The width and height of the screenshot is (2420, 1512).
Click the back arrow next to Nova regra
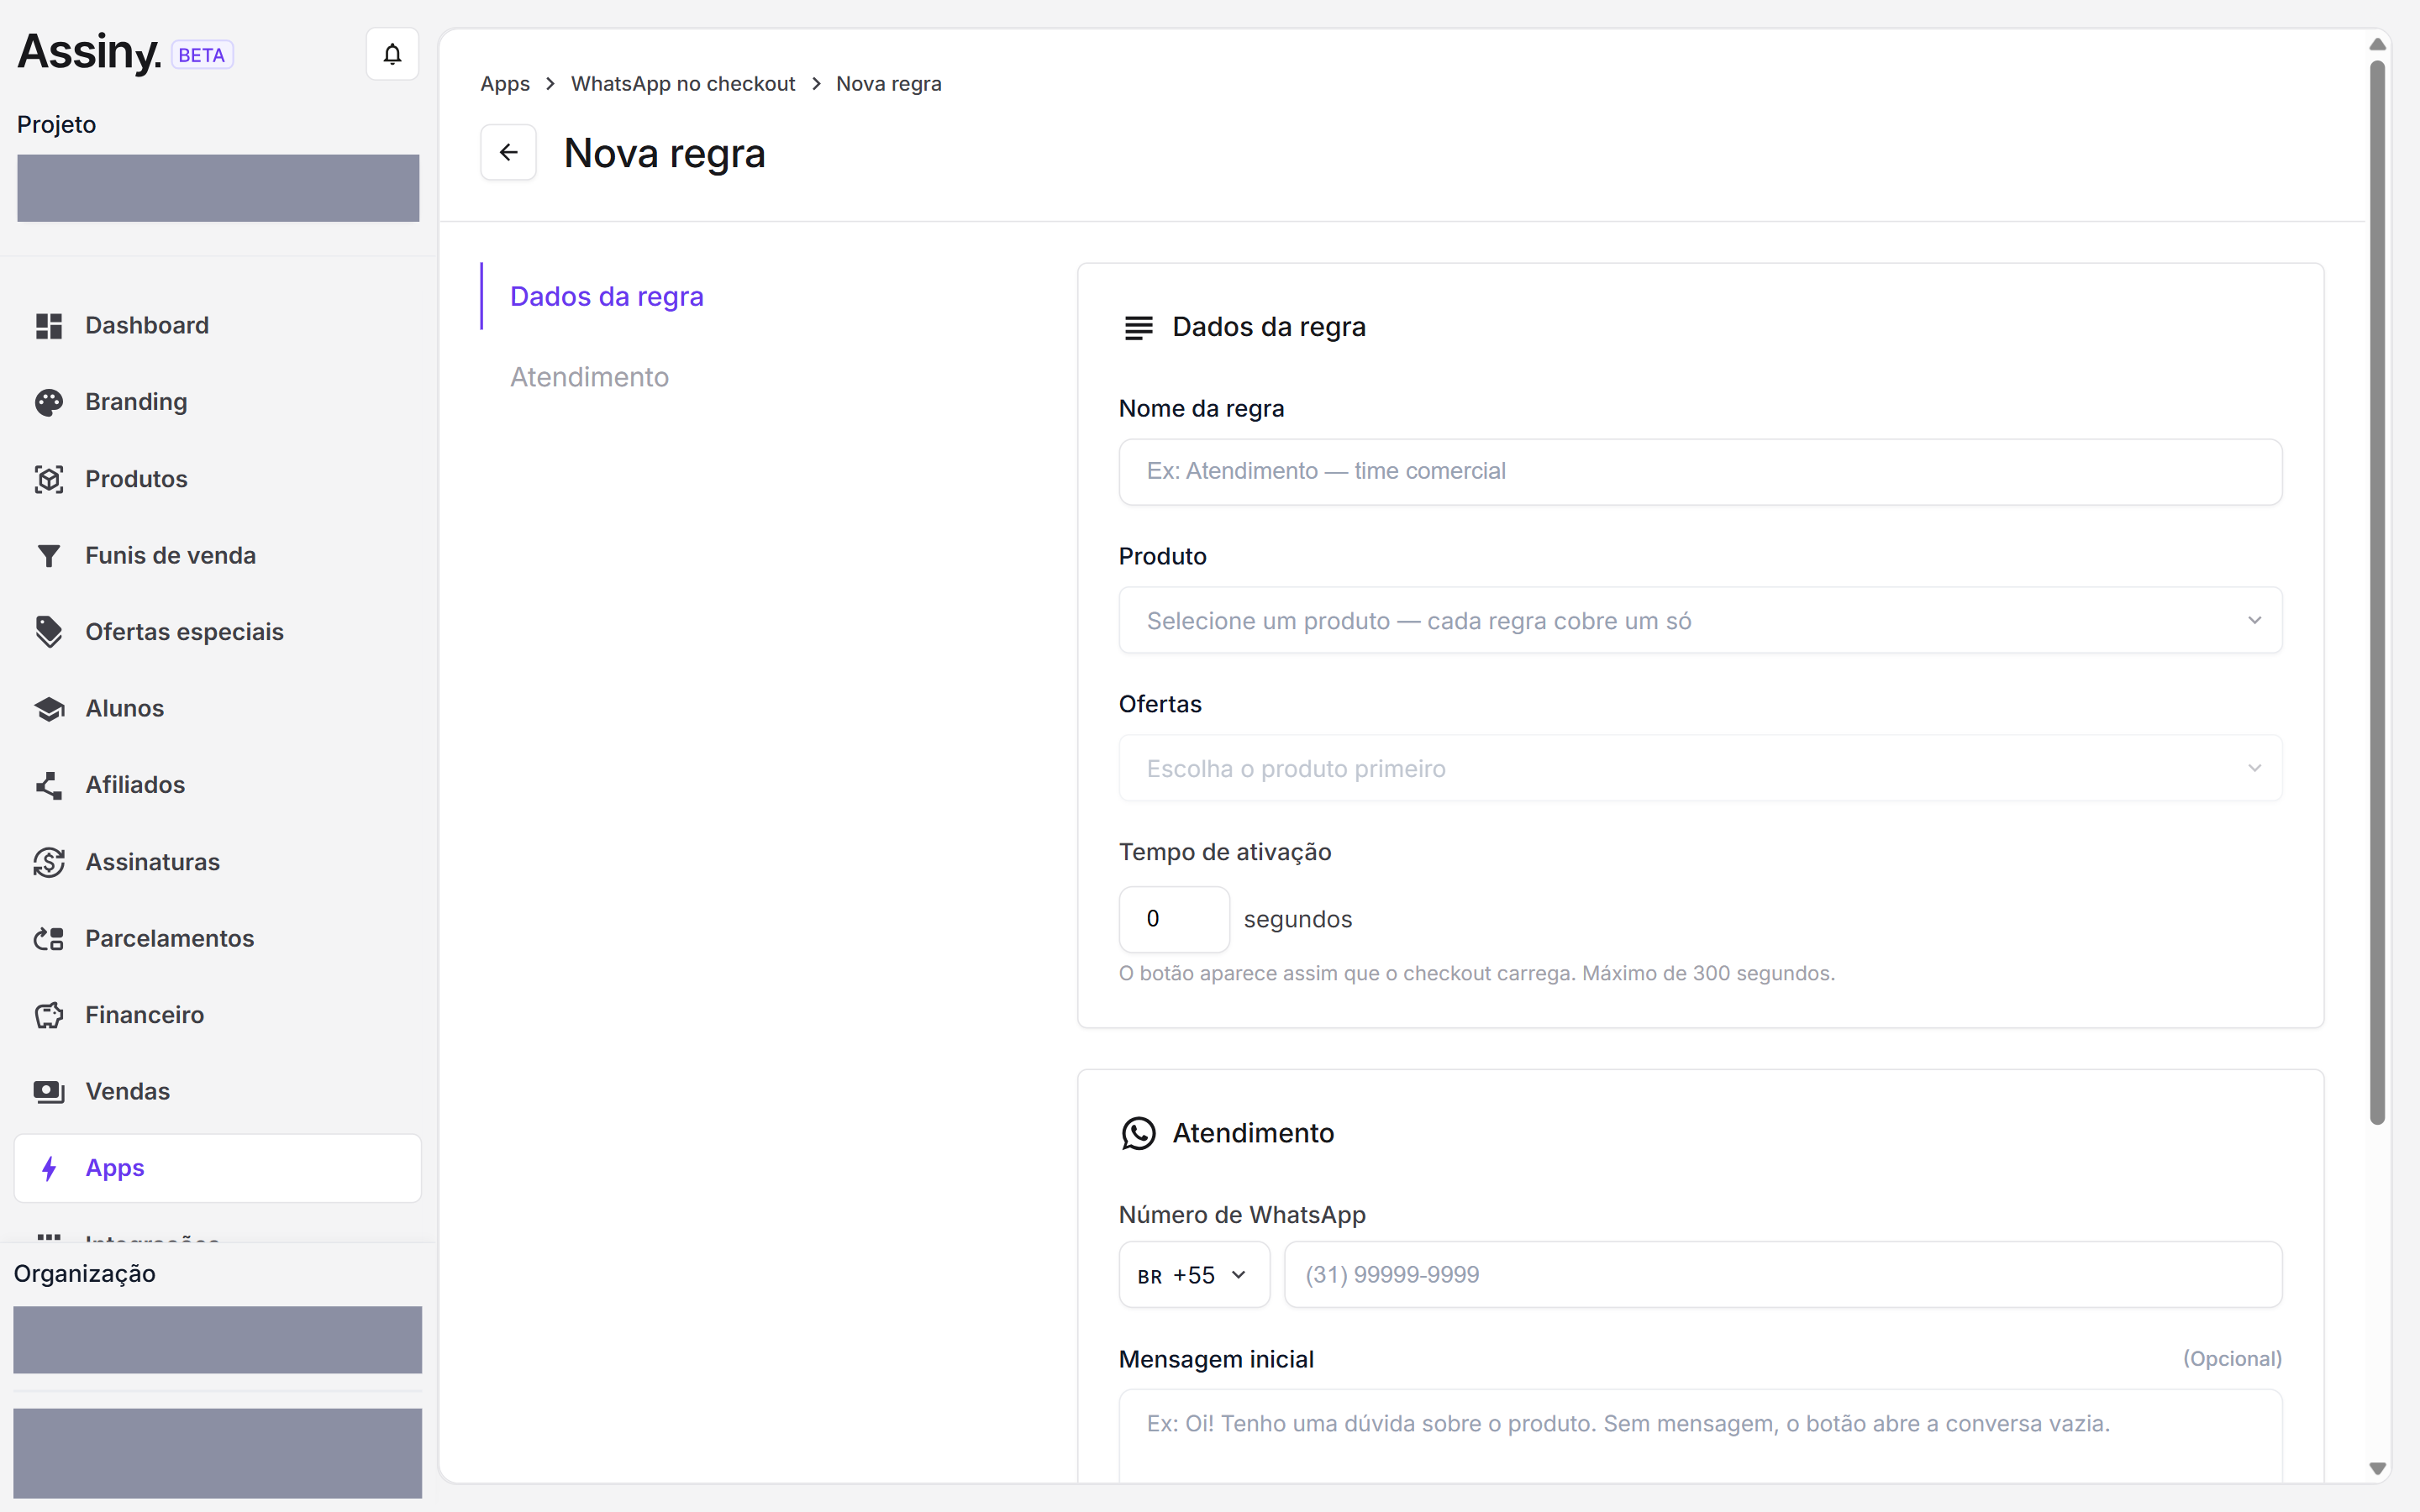(x=508, y=152)
